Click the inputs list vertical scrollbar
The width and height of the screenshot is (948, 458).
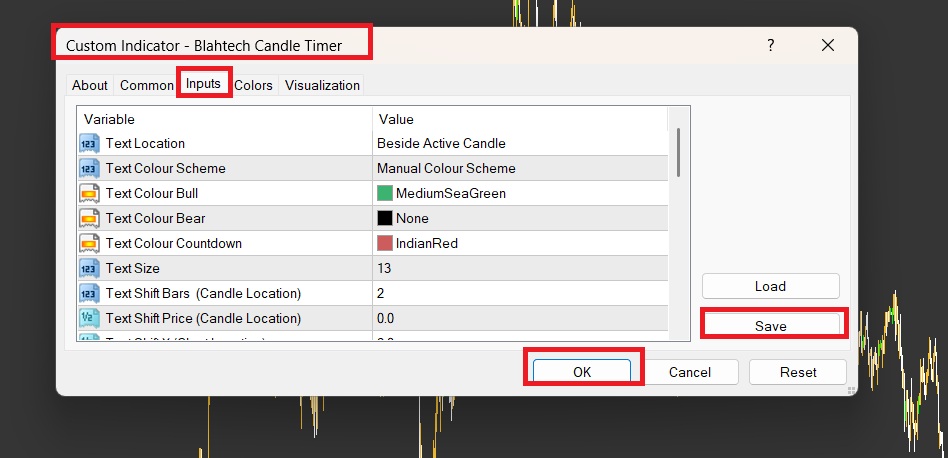(x=678, y=224)
